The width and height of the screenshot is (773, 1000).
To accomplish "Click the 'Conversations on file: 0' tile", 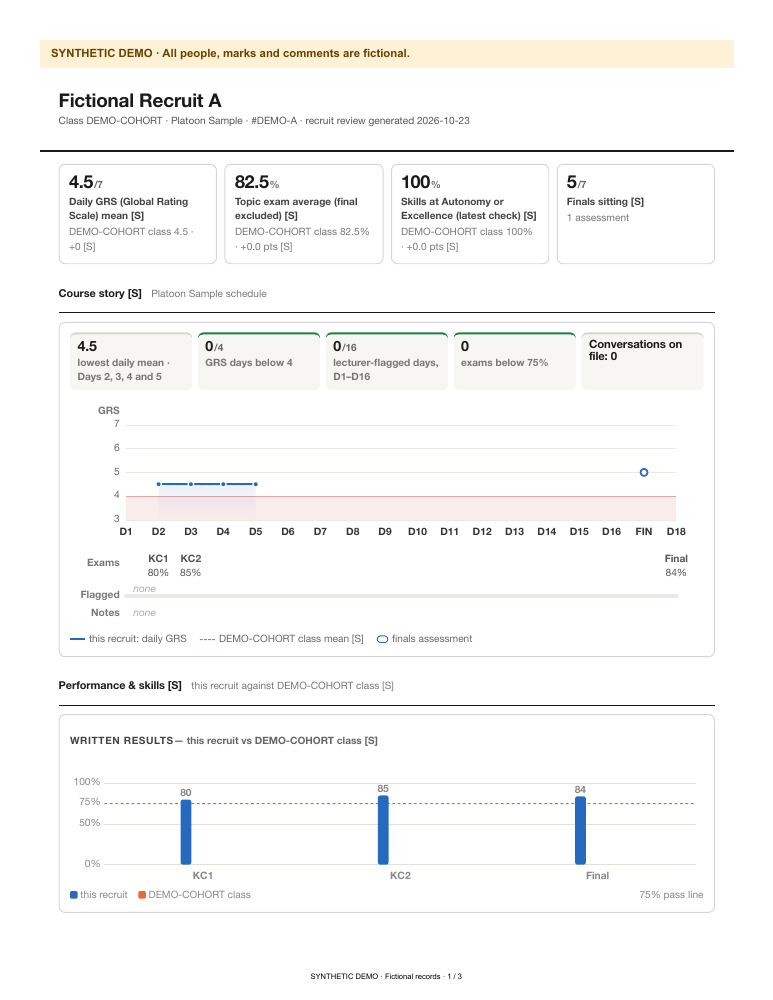I will click(642, 361).
